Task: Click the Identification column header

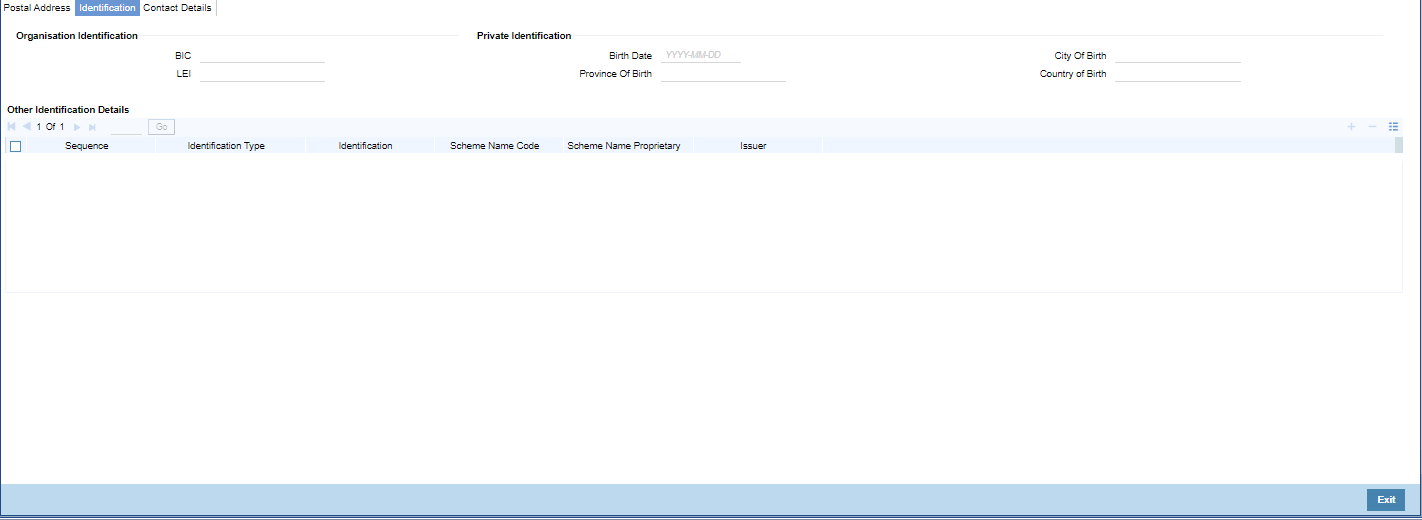Action: point(365,146)
